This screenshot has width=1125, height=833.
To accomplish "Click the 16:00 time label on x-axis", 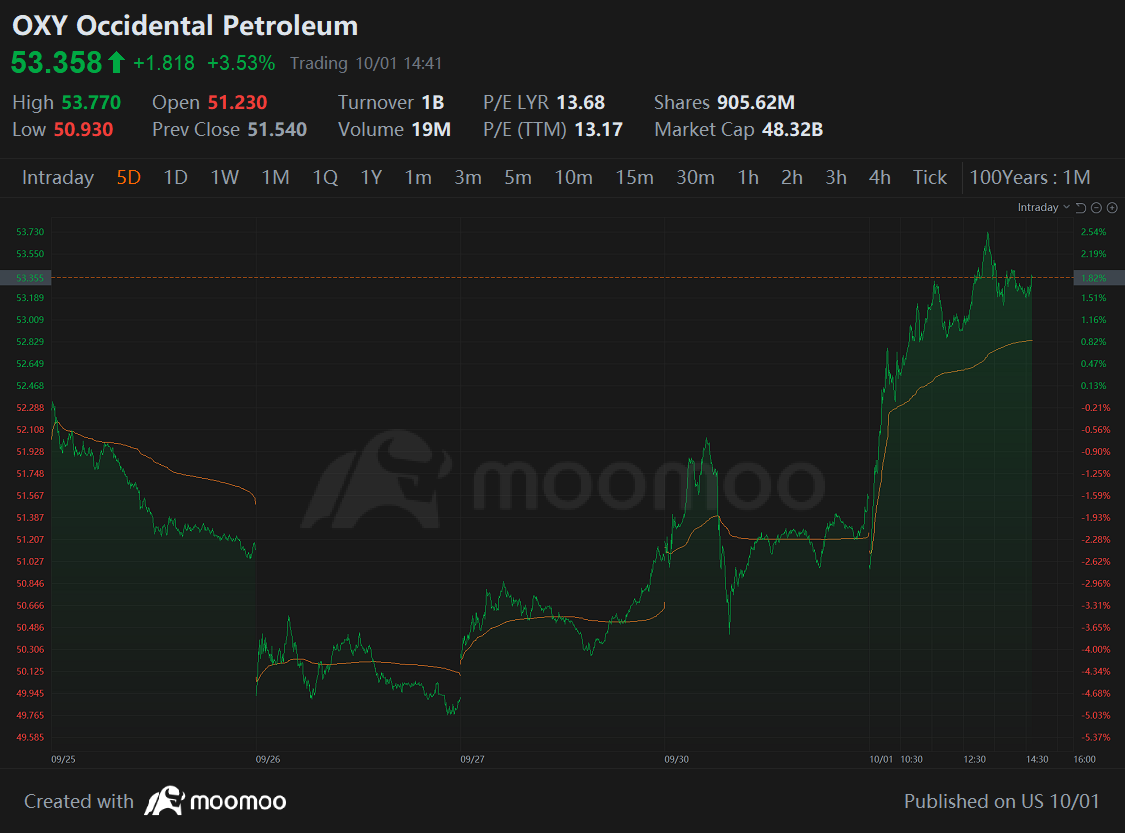I will (1084, 759).
